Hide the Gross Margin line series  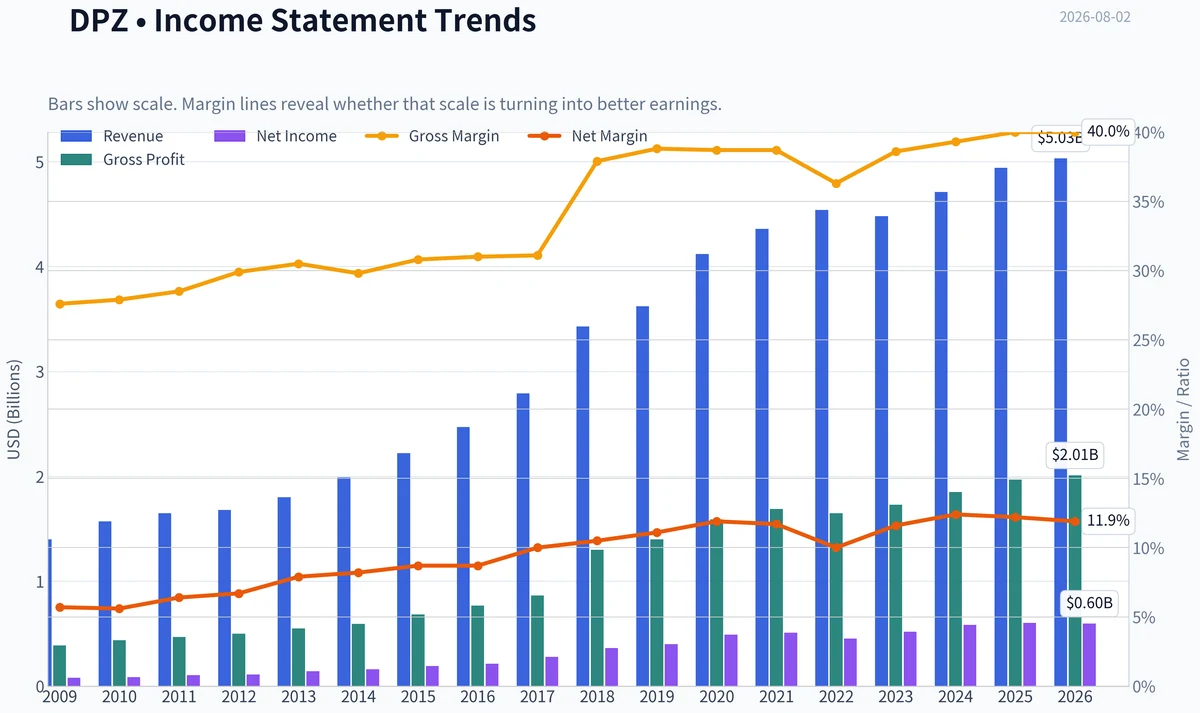click(x=432, y=136)
